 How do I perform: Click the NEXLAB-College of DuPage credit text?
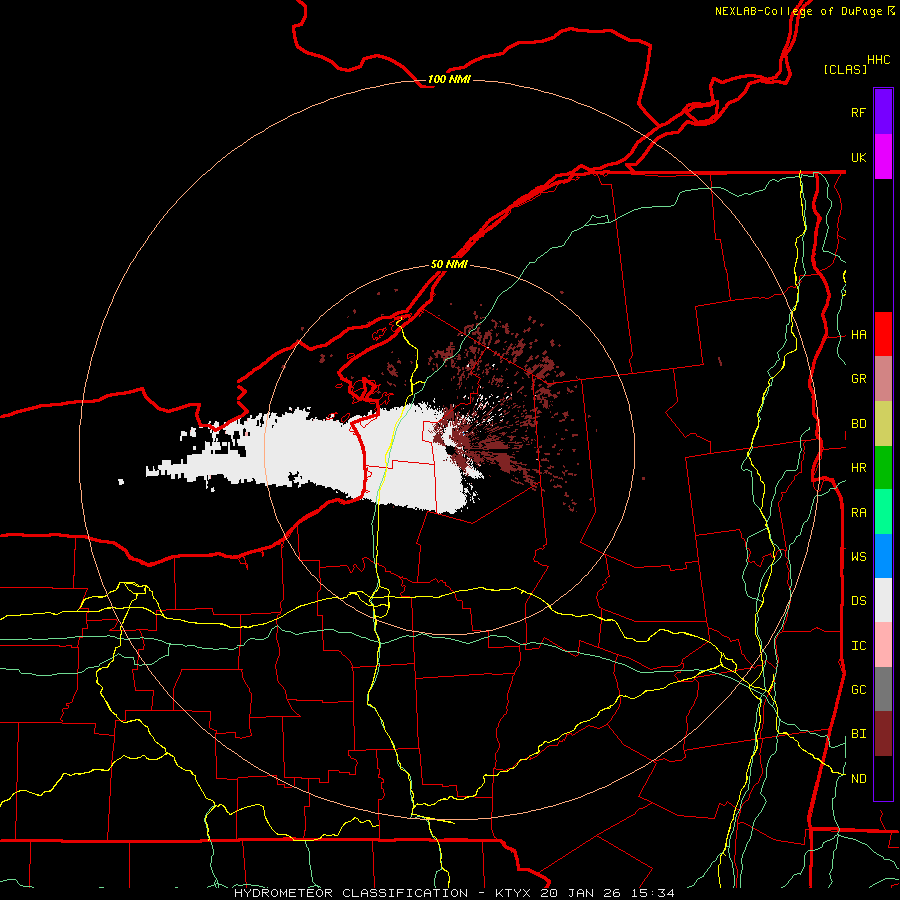pyautogui.click(x=805, y=11)
